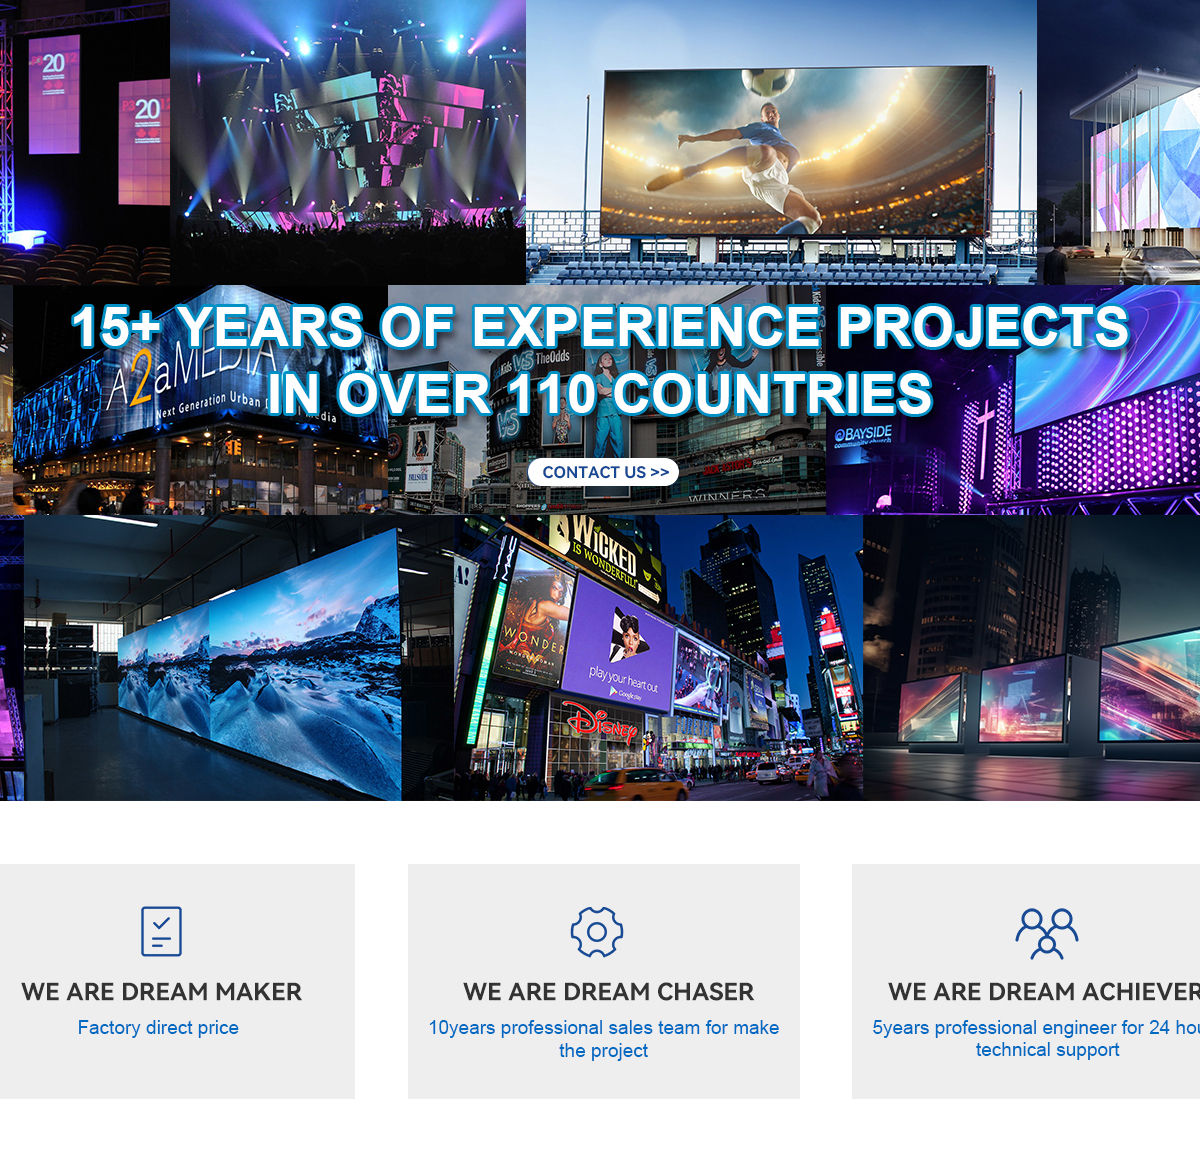The height and width of the screenshot is (1173, 1200).
Task: Select the concert stage lighting photo
Action: click(x=347, y=142)
